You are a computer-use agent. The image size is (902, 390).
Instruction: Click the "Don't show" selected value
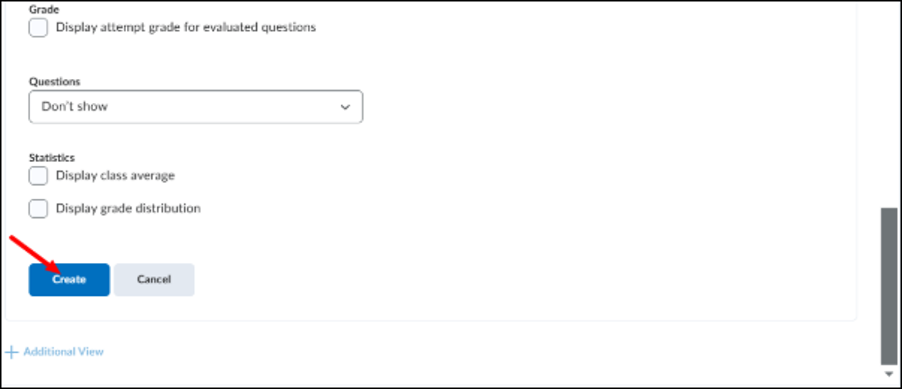point(75,106)
